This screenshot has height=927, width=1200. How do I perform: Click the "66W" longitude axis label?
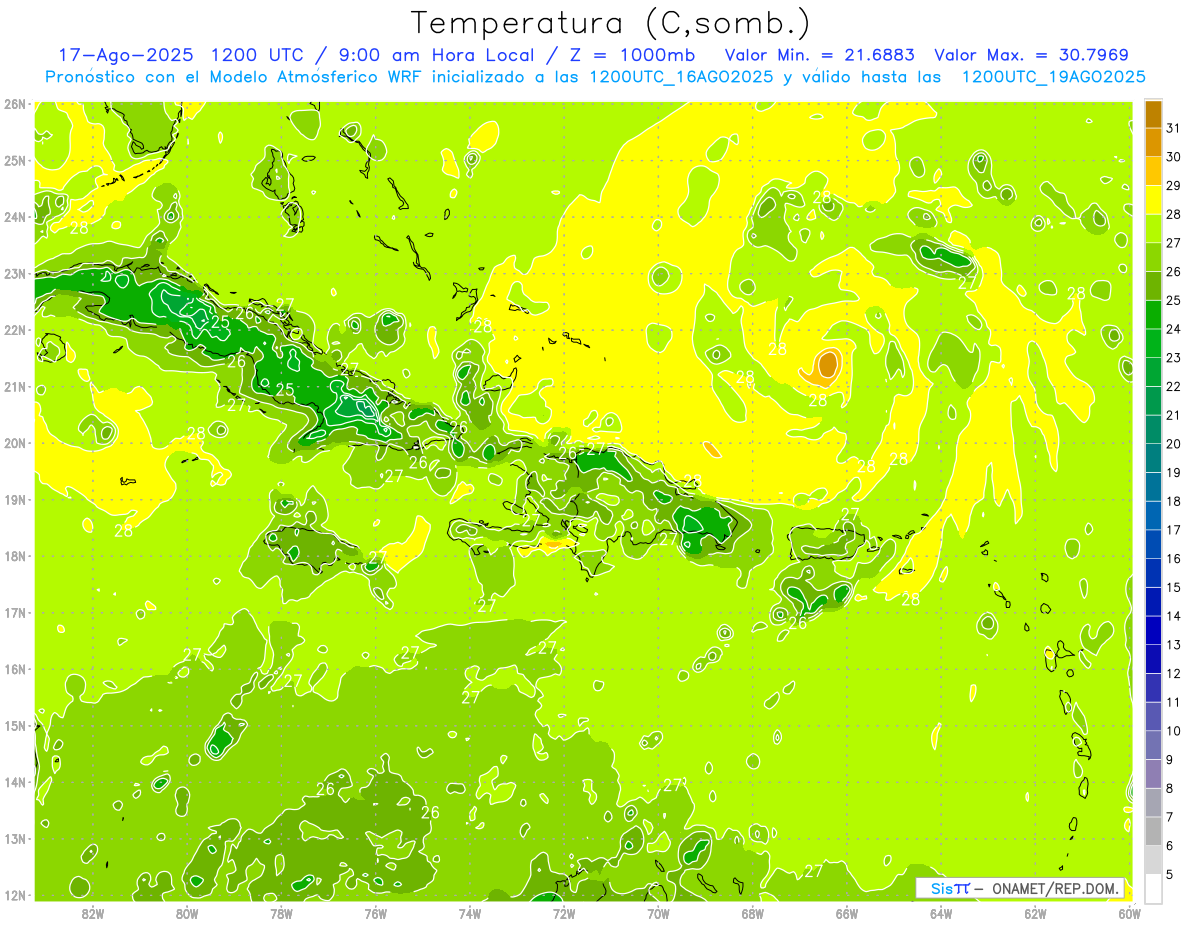pyautogui.click(x=847, y=913)
